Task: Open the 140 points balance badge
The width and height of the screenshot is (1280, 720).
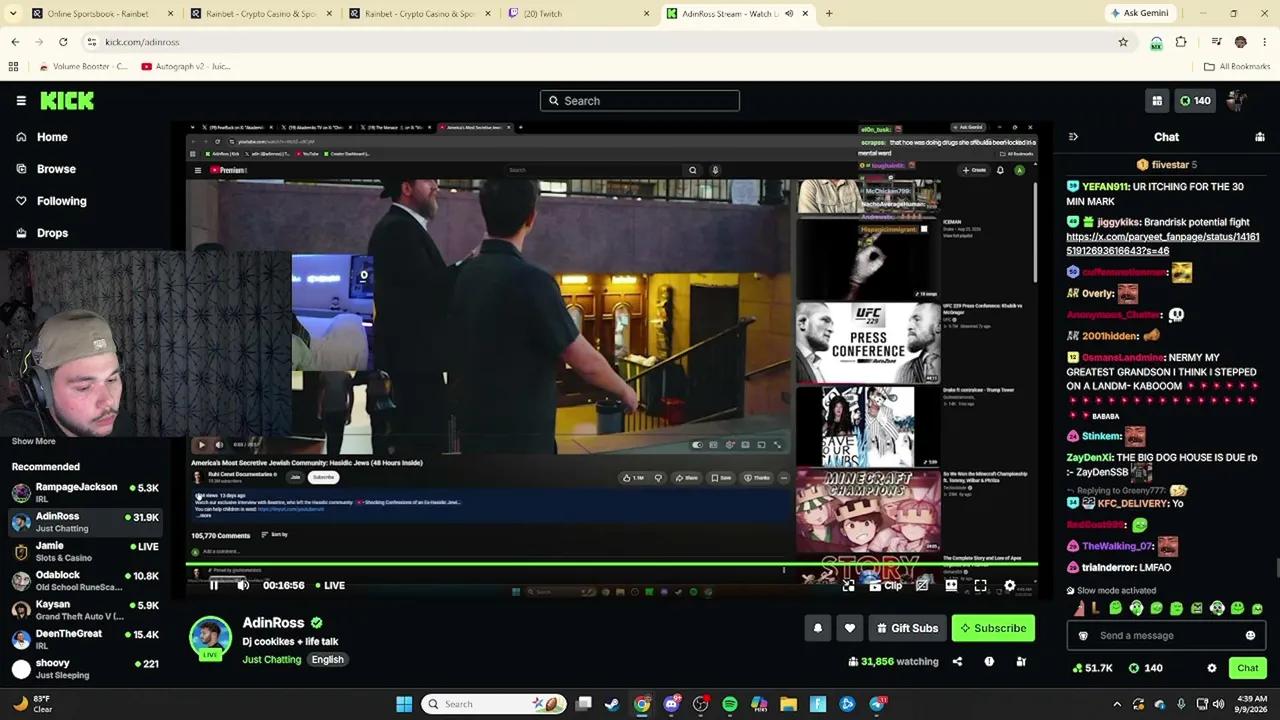Action: [x=1195, y=101]
